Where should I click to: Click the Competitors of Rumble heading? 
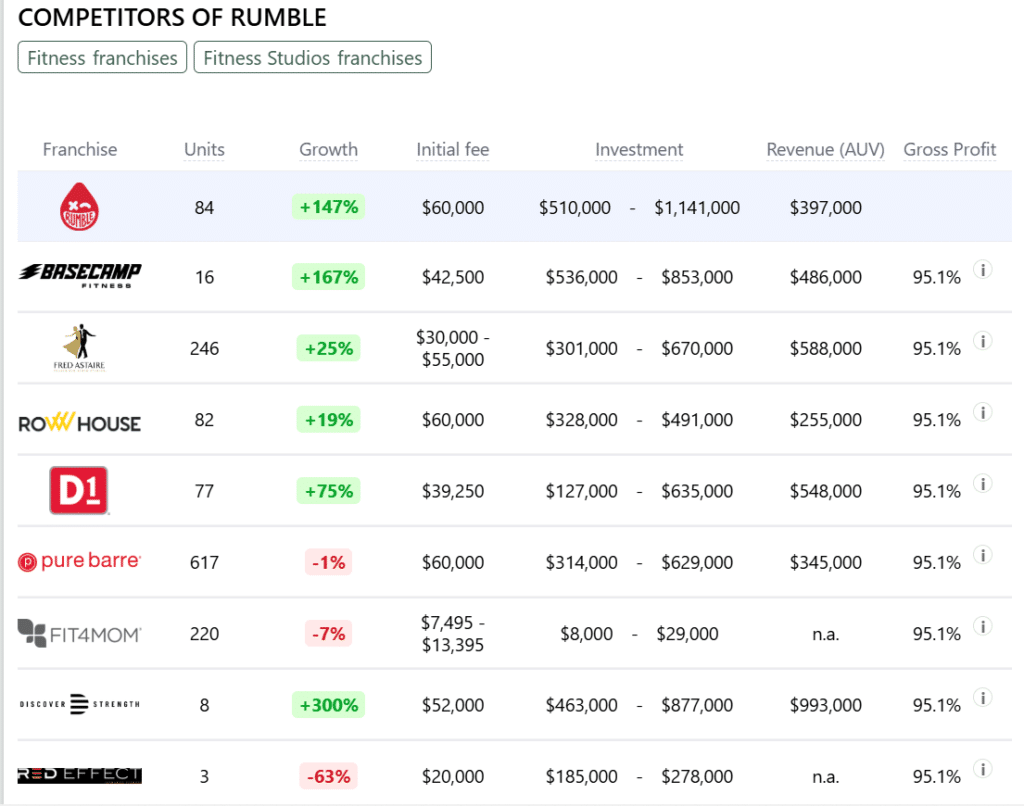(172, 18)
